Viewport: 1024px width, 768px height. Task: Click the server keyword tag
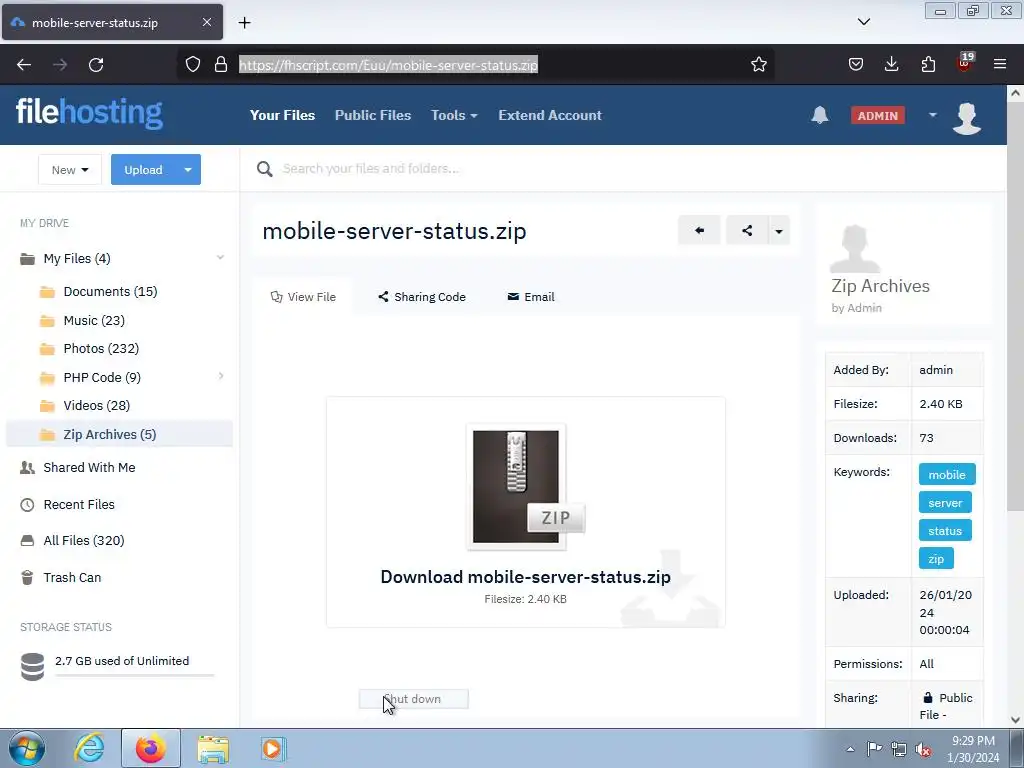coord(945,503)
